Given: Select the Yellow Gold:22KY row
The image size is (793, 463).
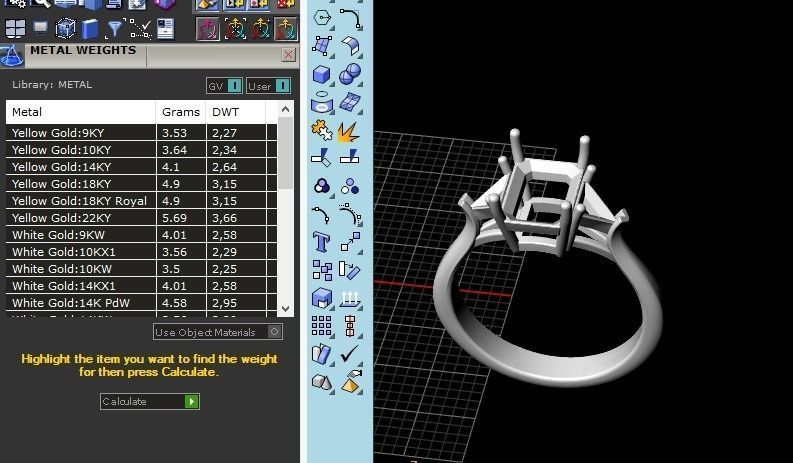Looking at the screenshot, I should point(141,218).
